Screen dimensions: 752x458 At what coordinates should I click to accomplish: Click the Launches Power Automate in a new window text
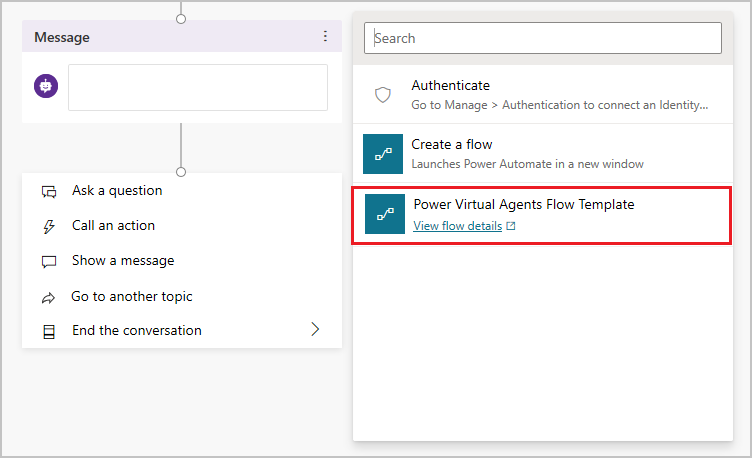pos(528,164)
